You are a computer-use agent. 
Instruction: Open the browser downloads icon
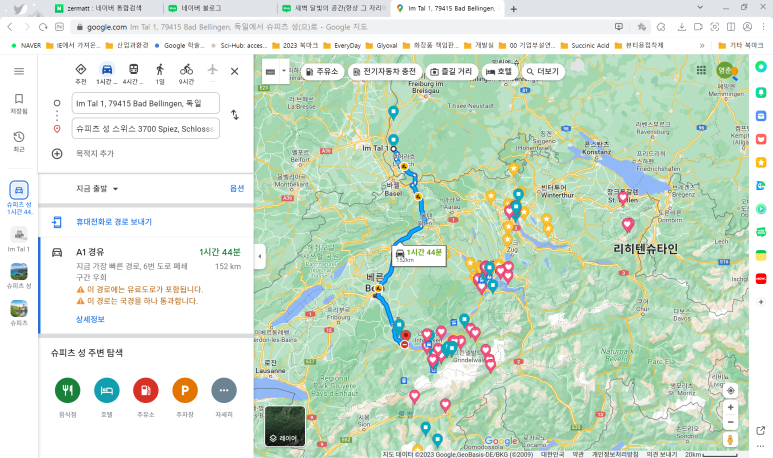click(x=682, y=27)
